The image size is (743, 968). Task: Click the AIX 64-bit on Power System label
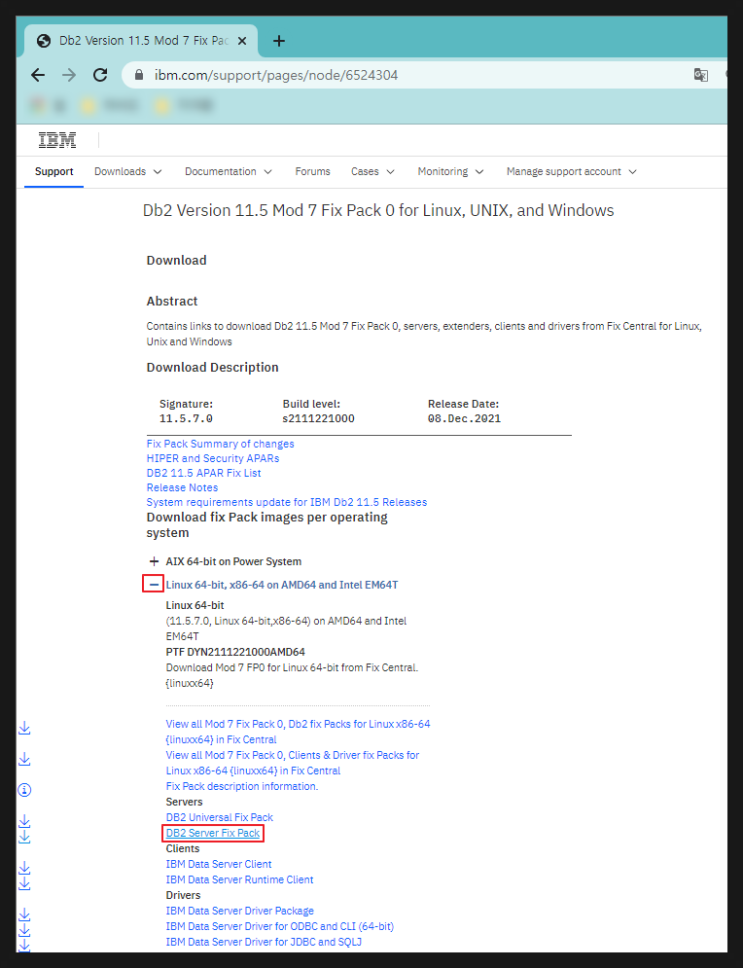pyautogui.click(x=233, y=561)
